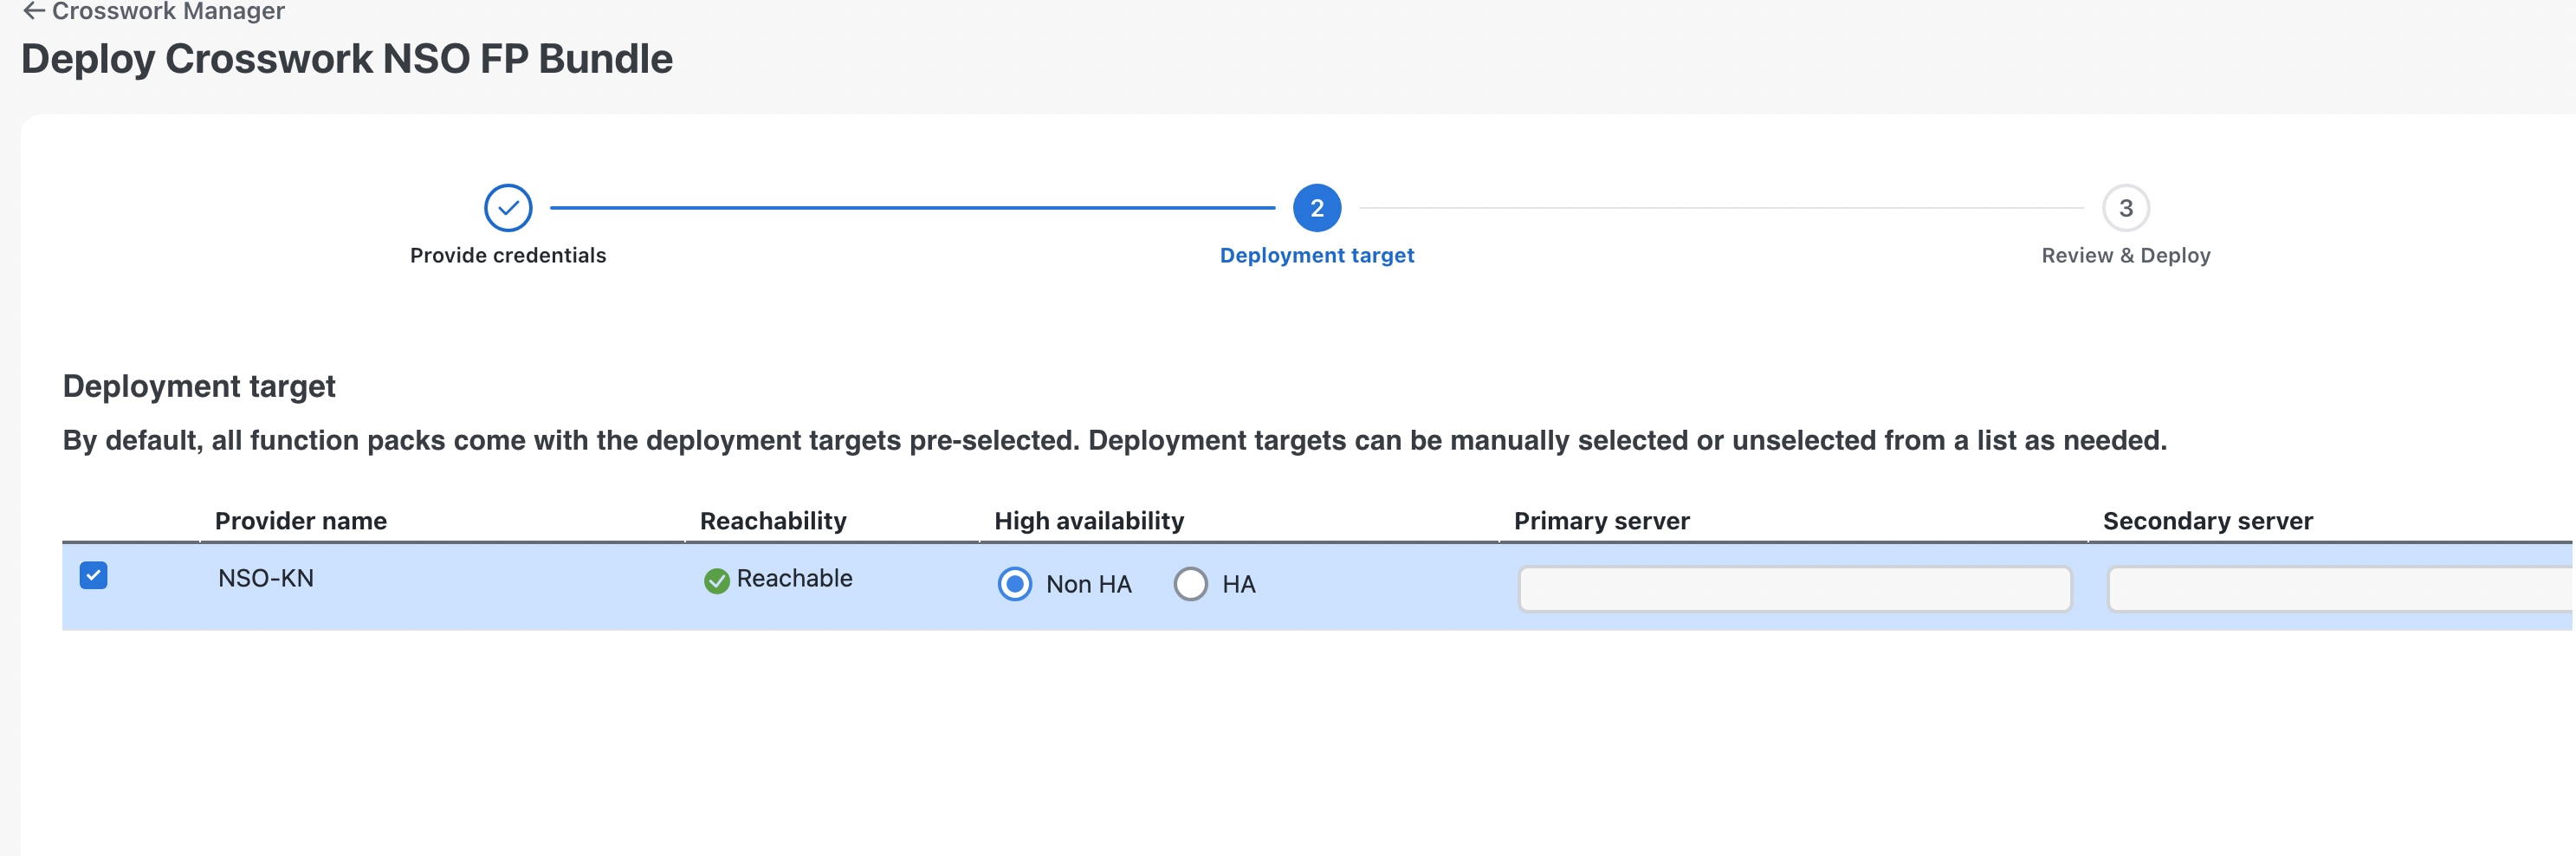Select step 2 Deployment target circle

(x=1317, y=208)
